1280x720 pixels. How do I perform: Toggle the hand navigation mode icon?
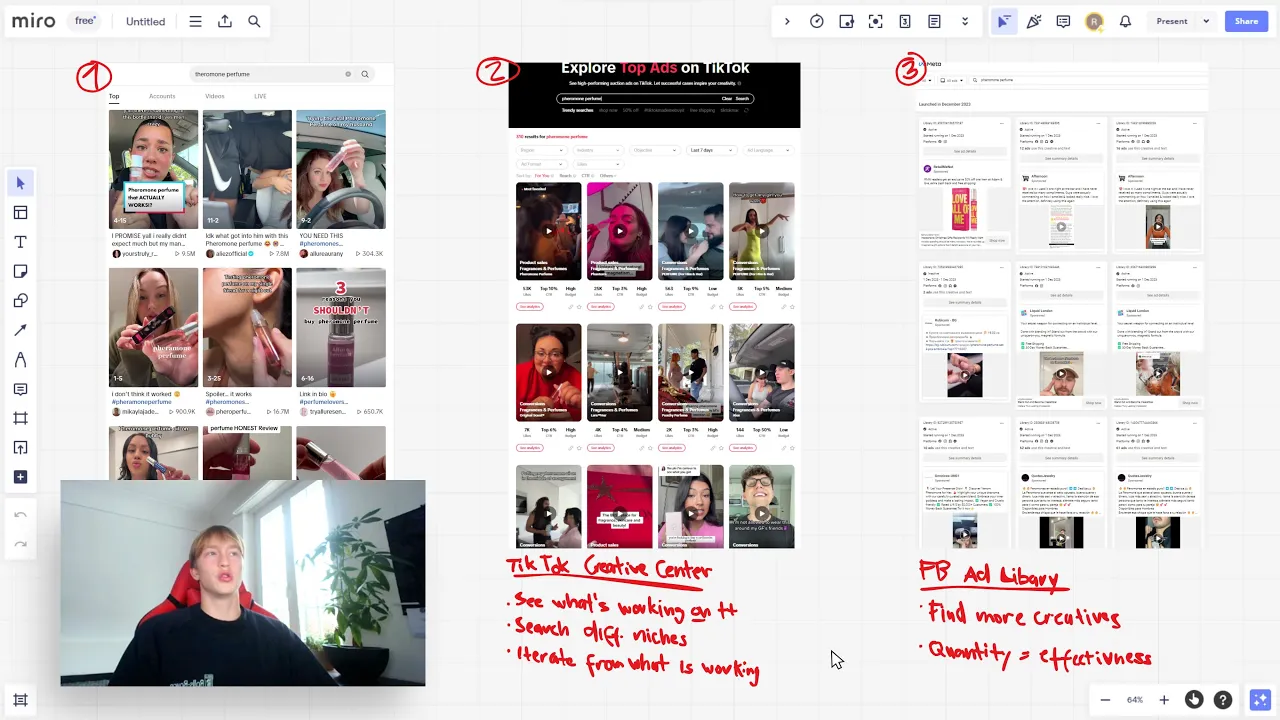pyautogui.click(x=1194, y=700)
